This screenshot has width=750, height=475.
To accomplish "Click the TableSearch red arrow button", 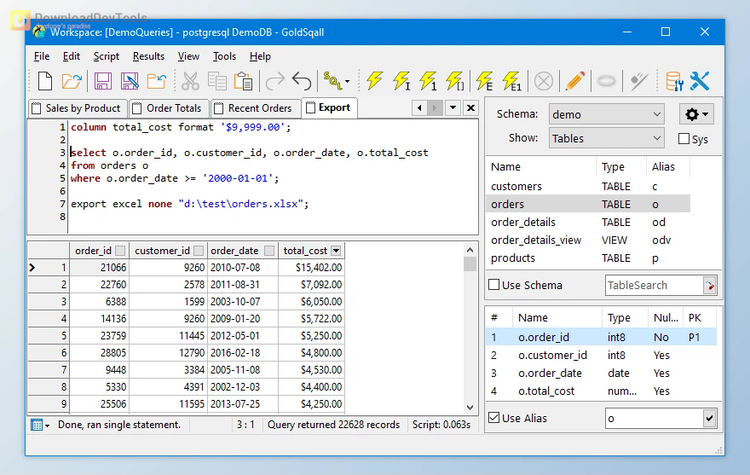I will [709, 286].
